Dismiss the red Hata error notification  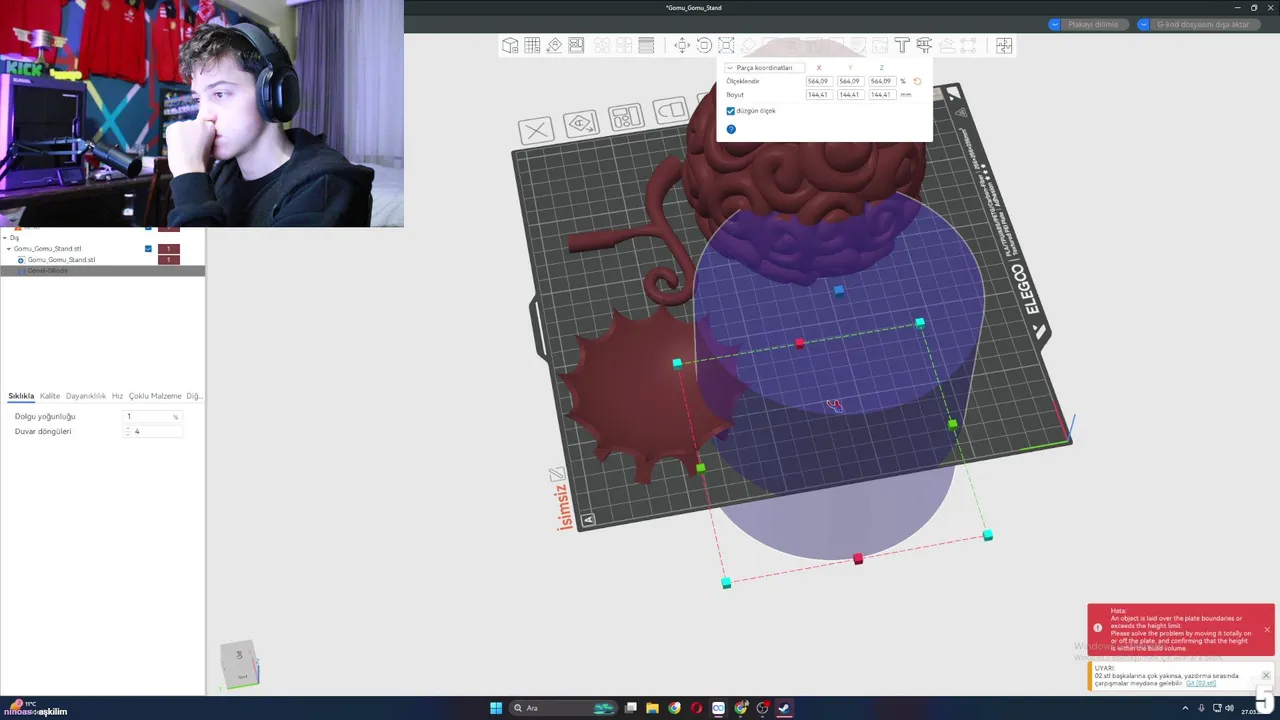1267,629
